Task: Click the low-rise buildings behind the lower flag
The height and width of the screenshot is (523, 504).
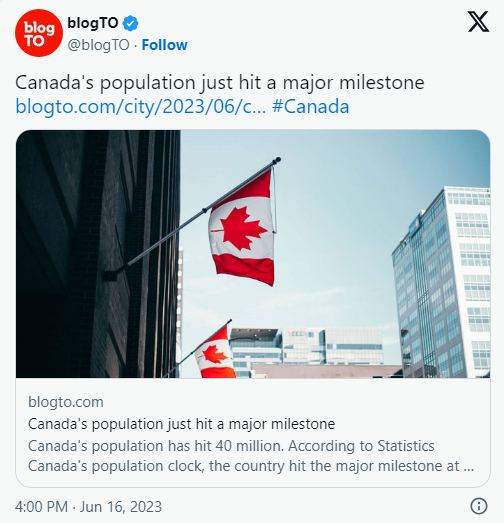Action: pyautogui.click(x=307, y=352)
